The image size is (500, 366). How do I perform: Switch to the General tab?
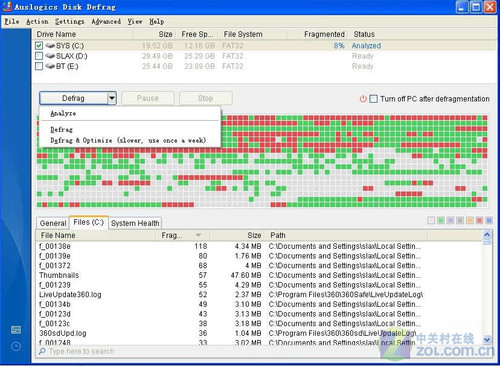pos(53,223)
